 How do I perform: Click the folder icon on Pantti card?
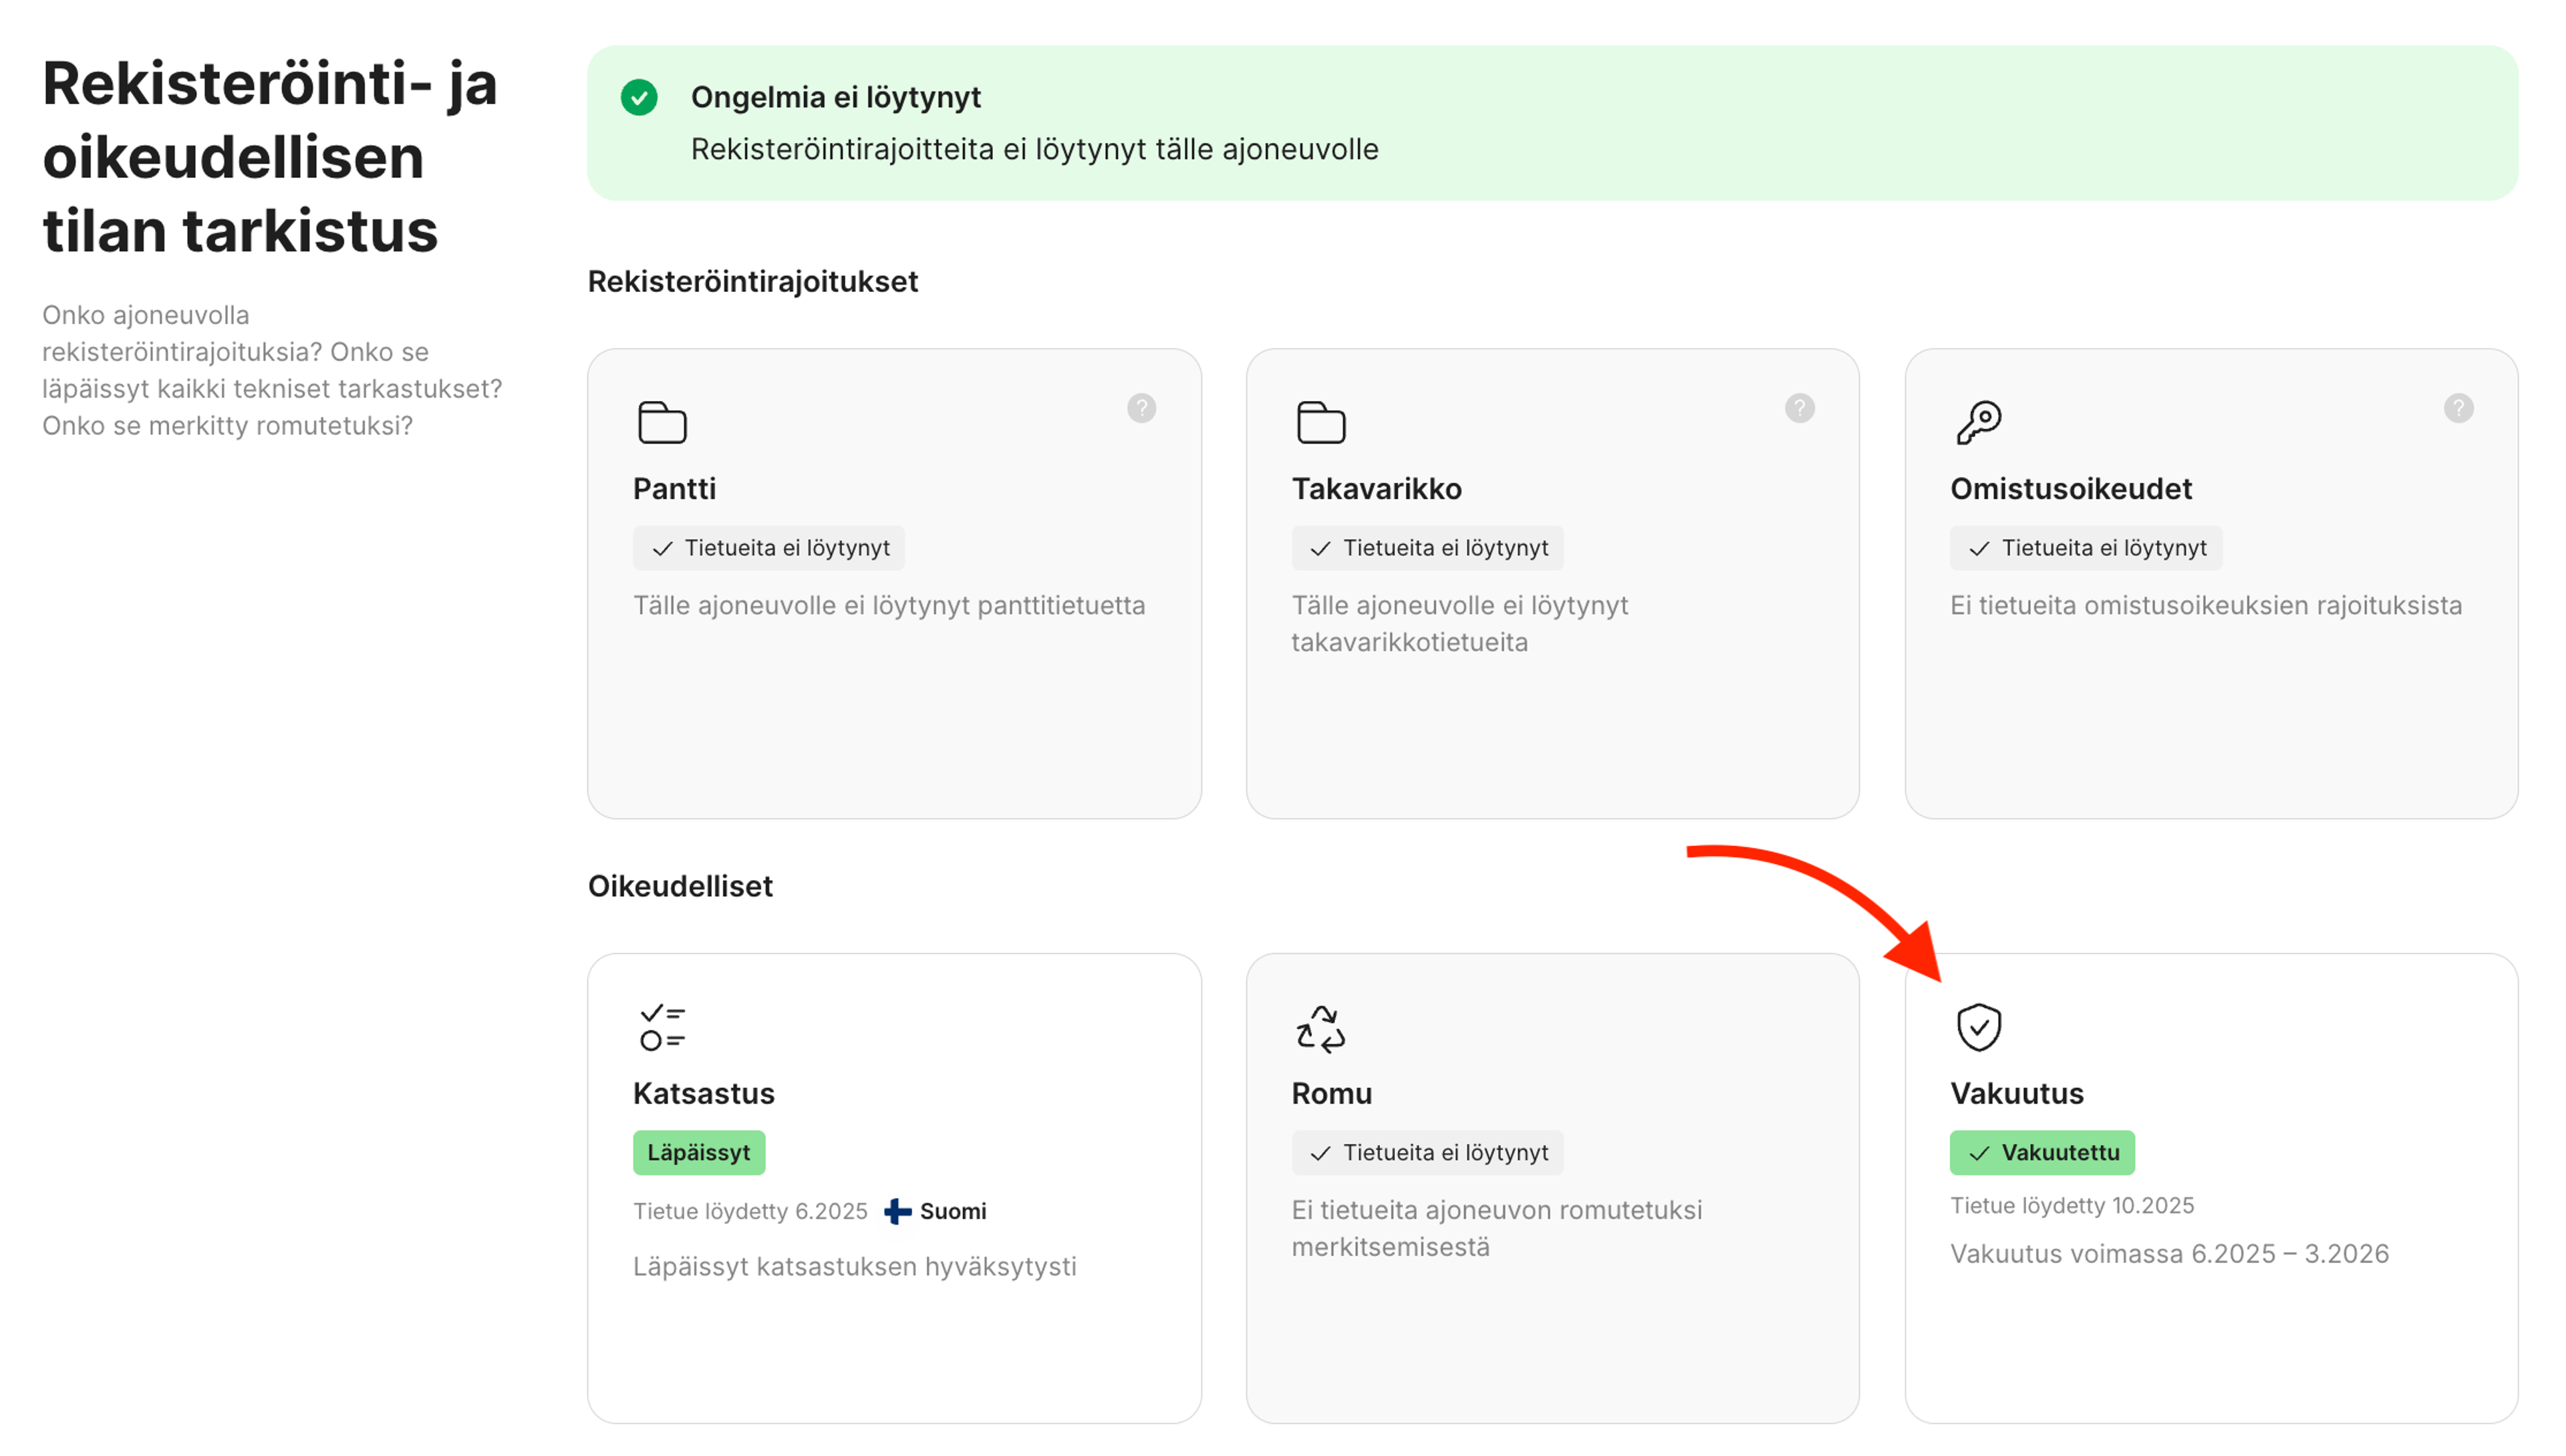point(662,422)
